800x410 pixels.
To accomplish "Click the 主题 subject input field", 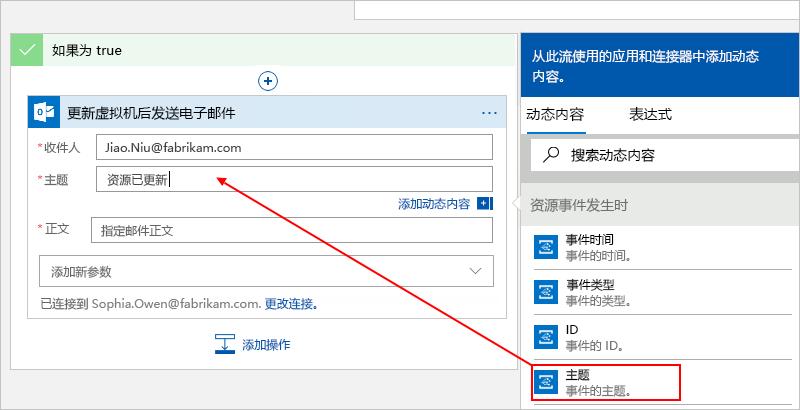I will coord(294,179).
